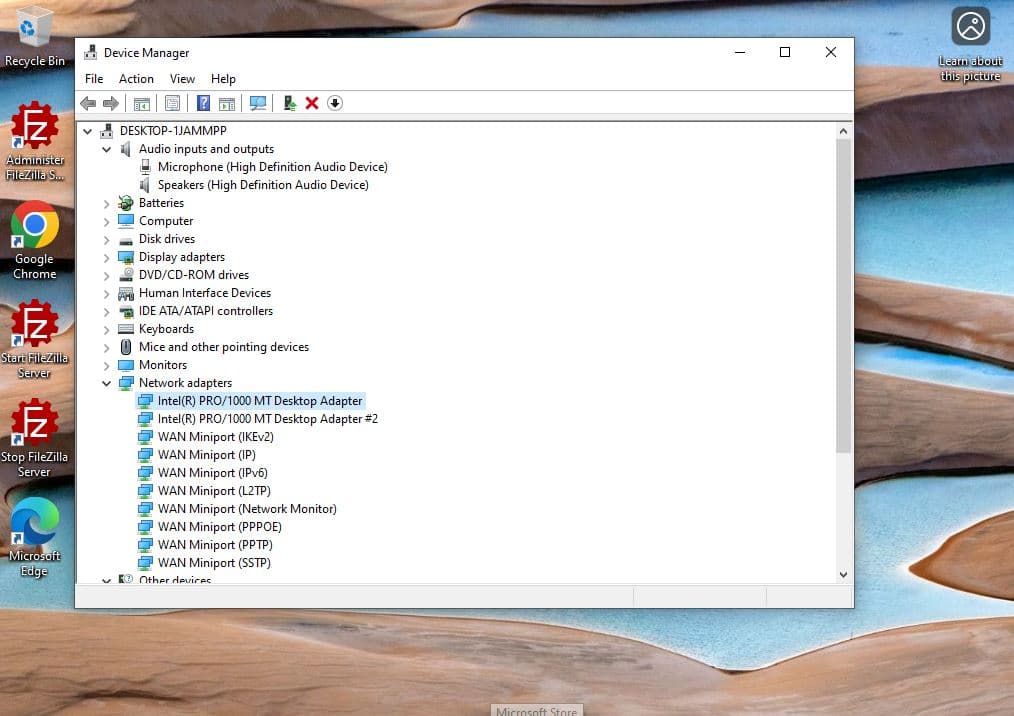Open the Action menu
This screenshot has width=1014, height=716.
click(x=136, y=79)
